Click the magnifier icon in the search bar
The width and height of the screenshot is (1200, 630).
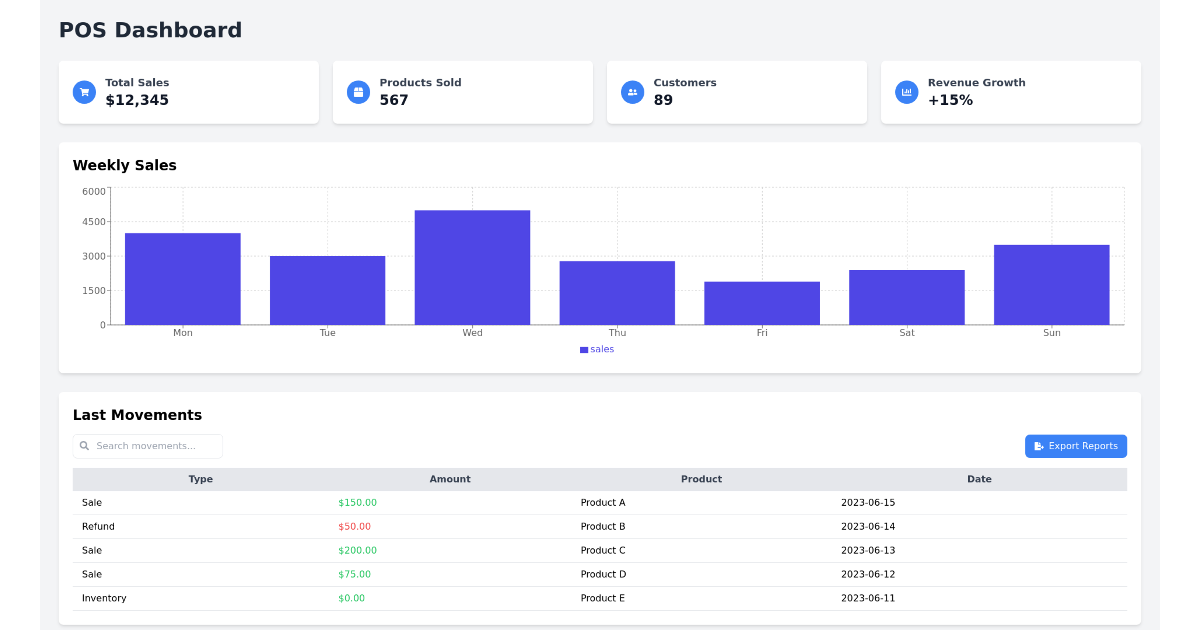tap(85, 446)
